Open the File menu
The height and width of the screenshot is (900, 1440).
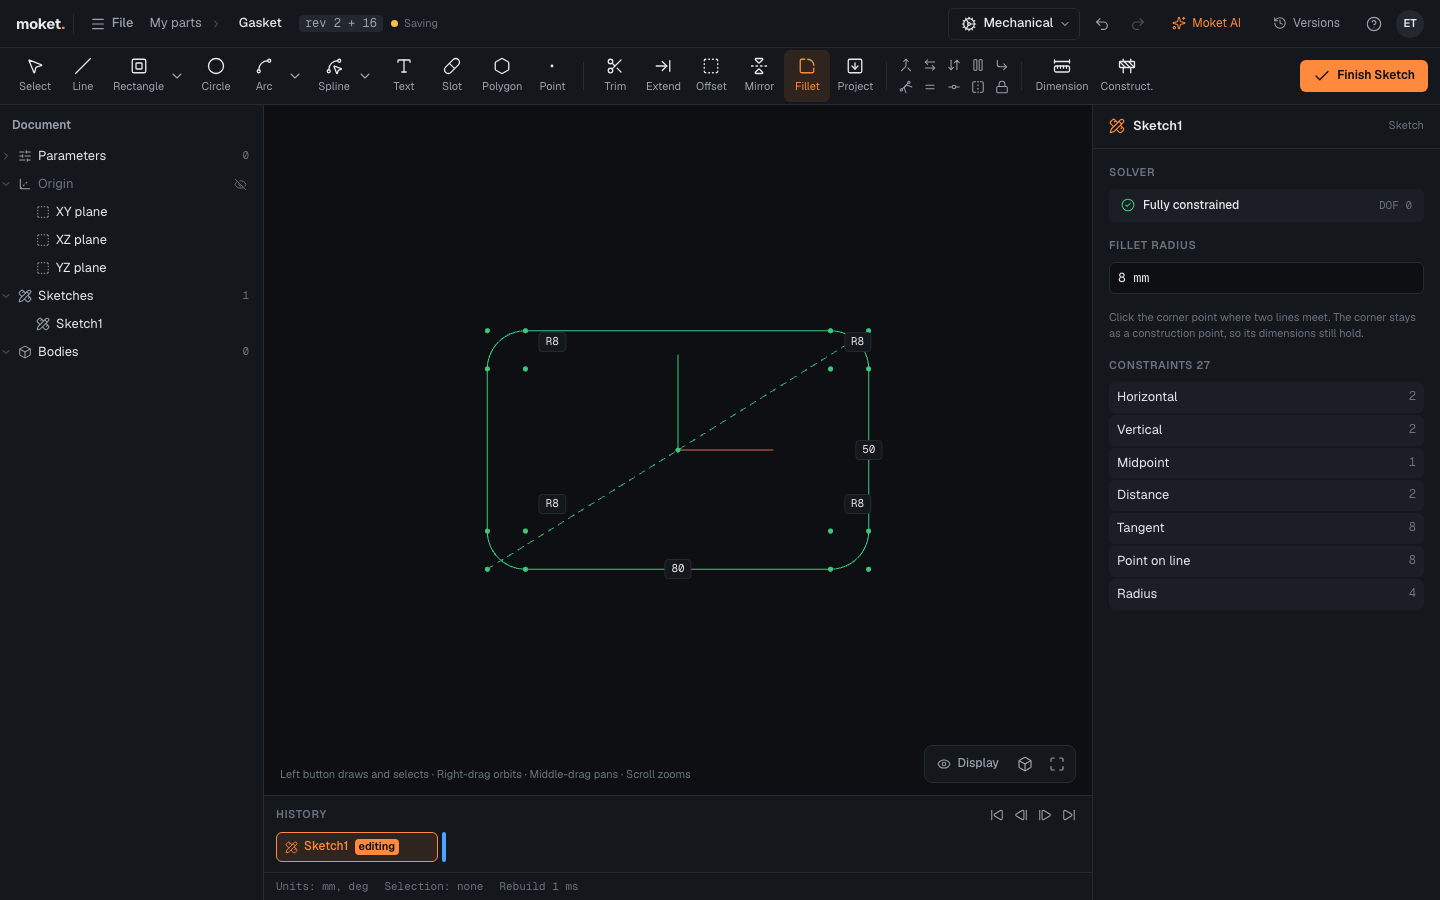tap(112, 23)
